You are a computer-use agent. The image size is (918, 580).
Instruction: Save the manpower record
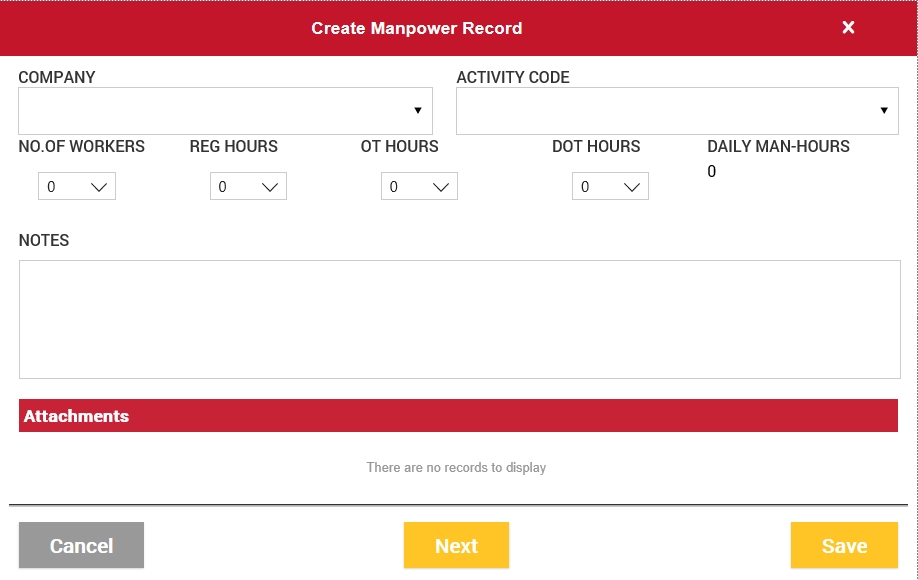pos(843,546)
